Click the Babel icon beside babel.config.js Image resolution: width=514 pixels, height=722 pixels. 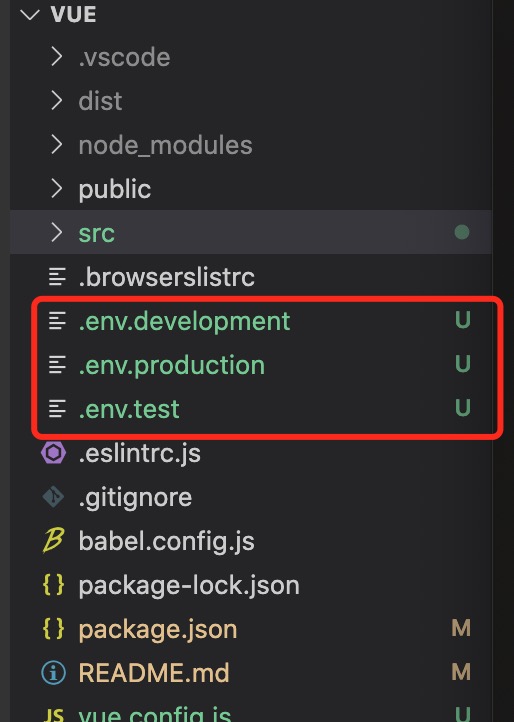tap(53, 541)
